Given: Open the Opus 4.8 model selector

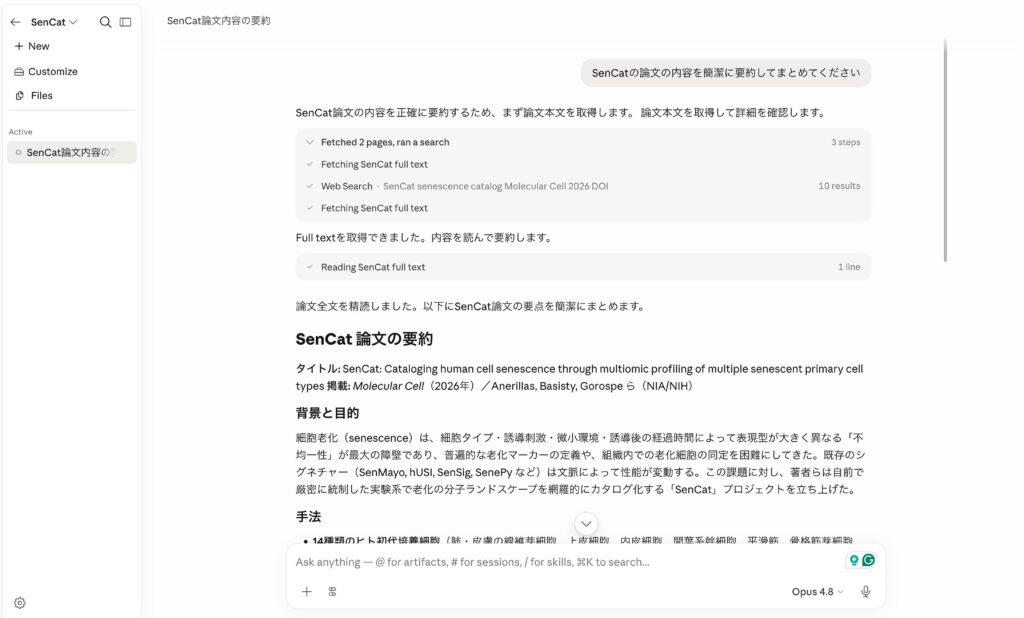Looking at the screenshot, I should (x=817, y=592).
